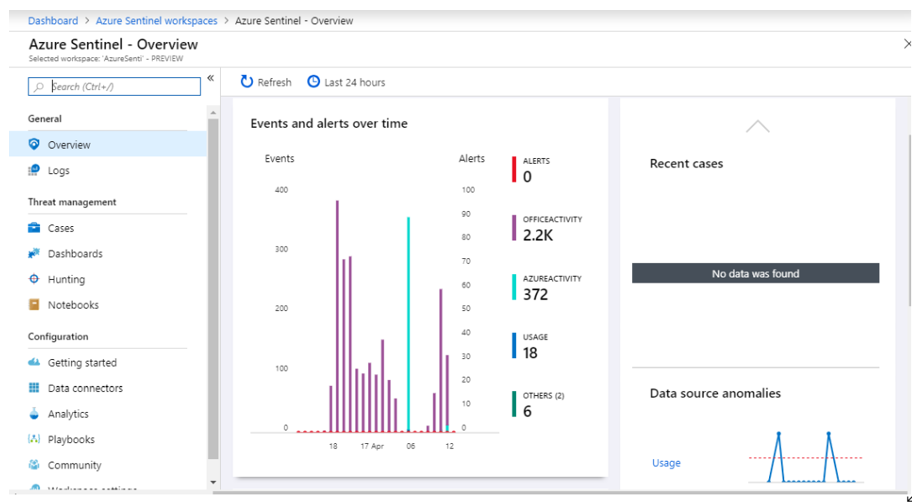Click the search input field
This screenshot has width=916, height=502.
[x=114, y=86]
